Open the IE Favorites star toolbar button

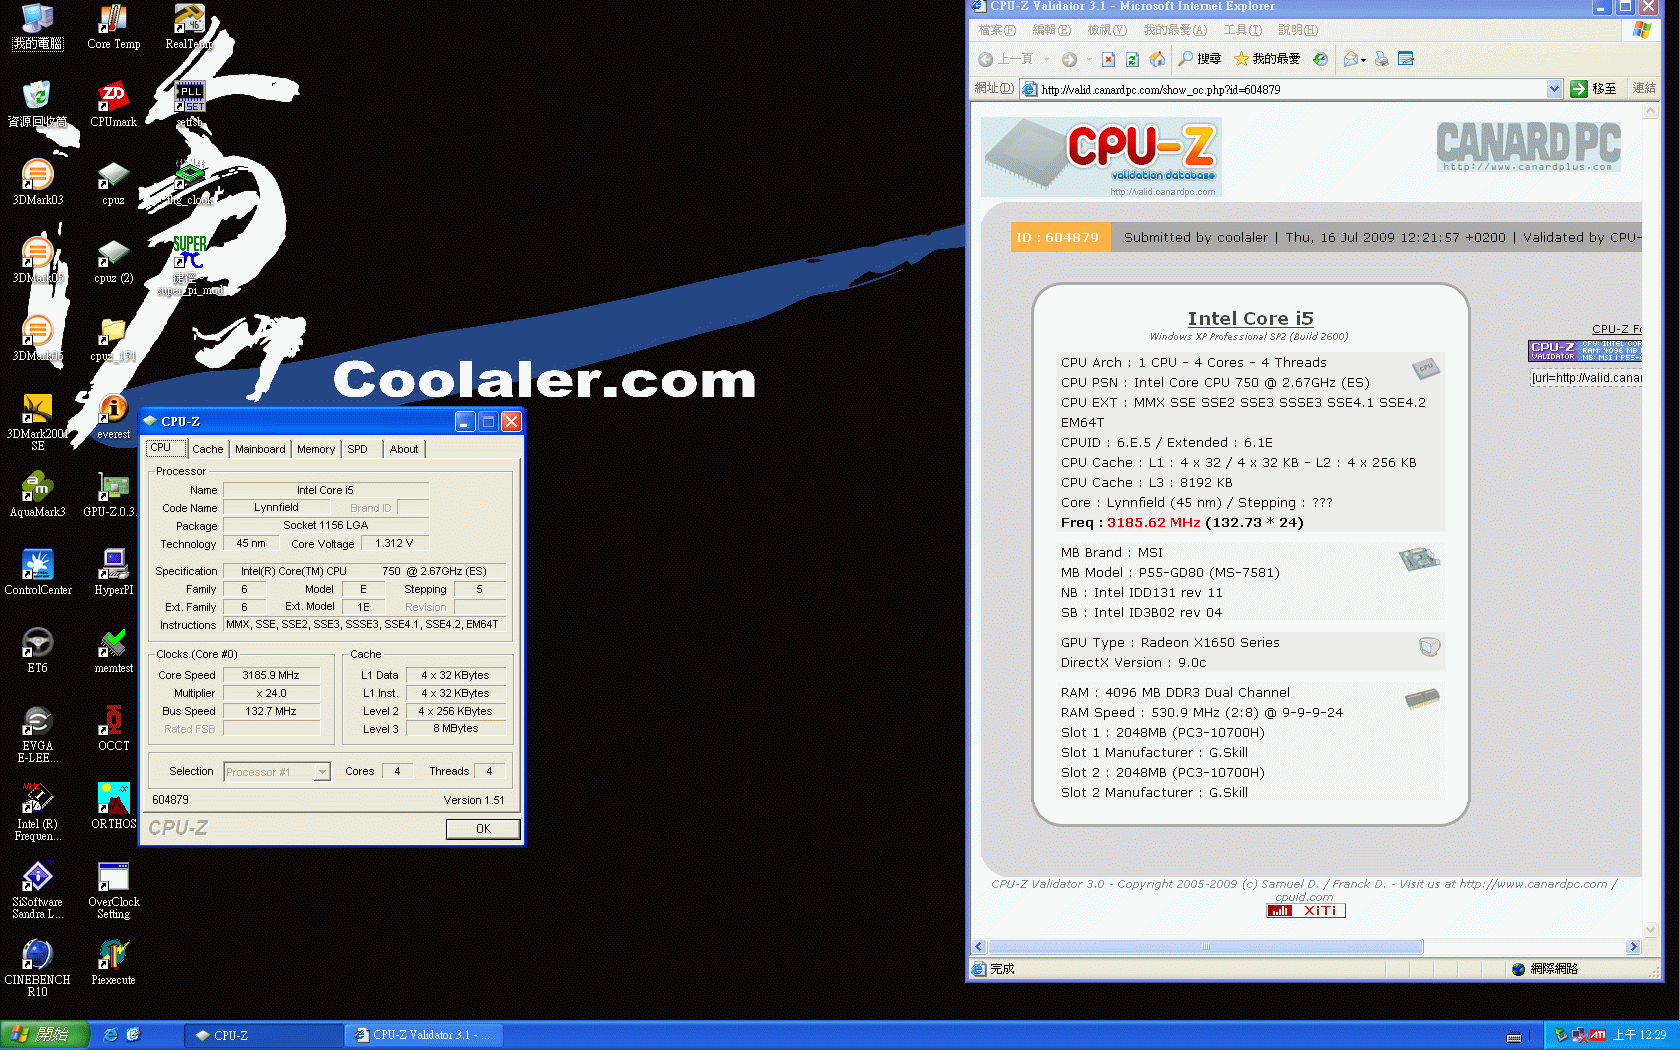(1266, 59)
